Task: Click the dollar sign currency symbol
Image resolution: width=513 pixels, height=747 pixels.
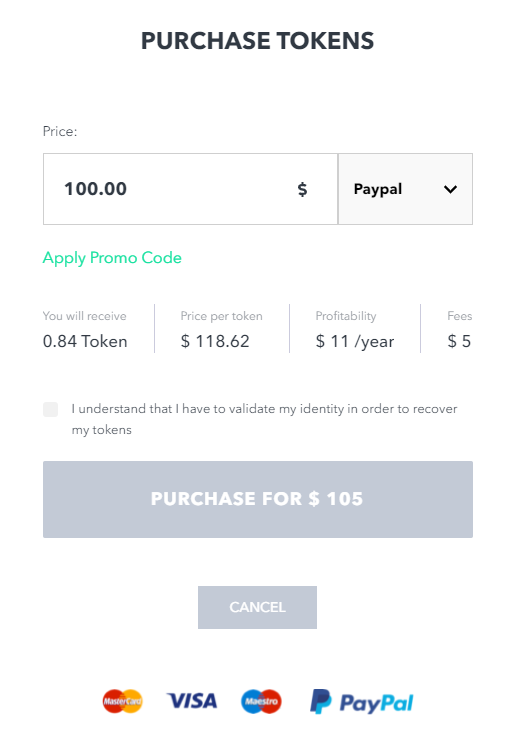Action: pyautogui.click(x=302, y=189)
